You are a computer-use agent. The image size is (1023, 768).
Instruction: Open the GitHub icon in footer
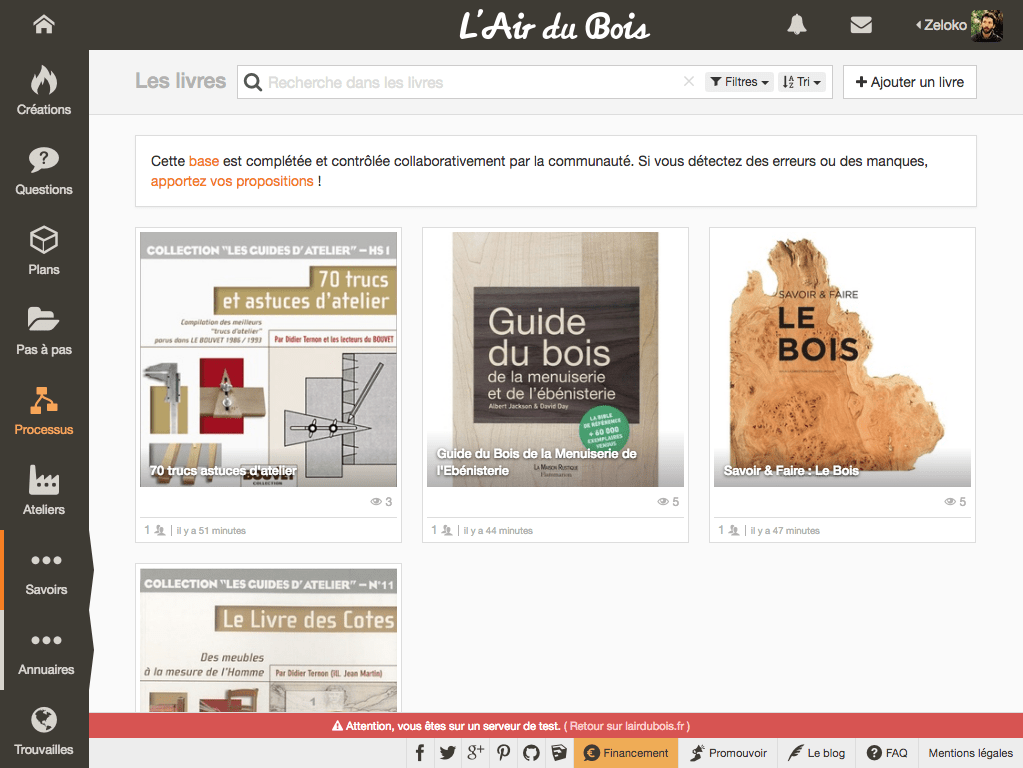(x=531, y=753)
